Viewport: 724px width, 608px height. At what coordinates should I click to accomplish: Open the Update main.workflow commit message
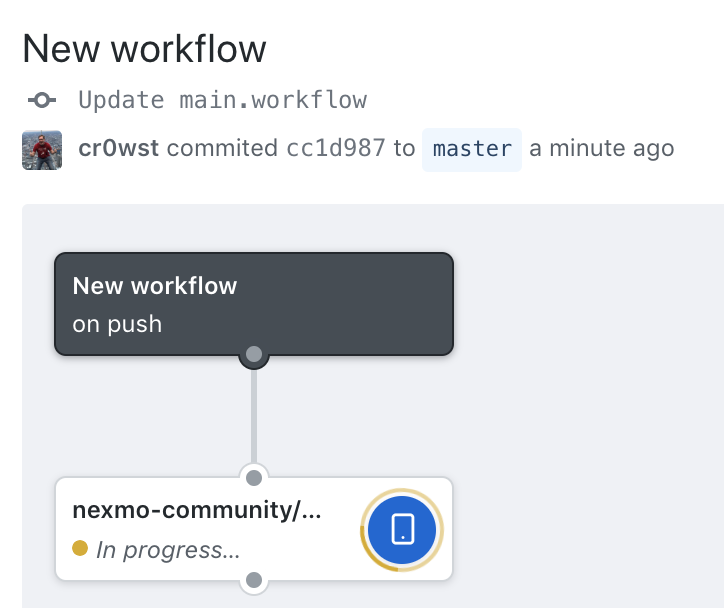coord(223,100)
